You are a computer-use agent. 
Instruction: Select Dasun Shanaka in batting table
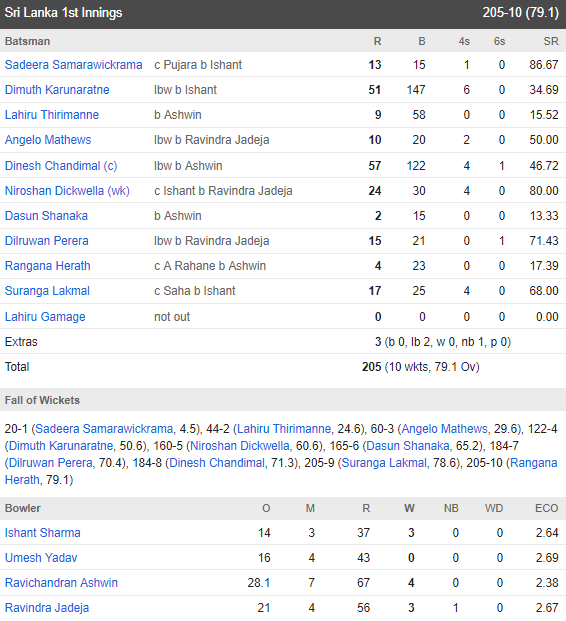click(46, 215)
